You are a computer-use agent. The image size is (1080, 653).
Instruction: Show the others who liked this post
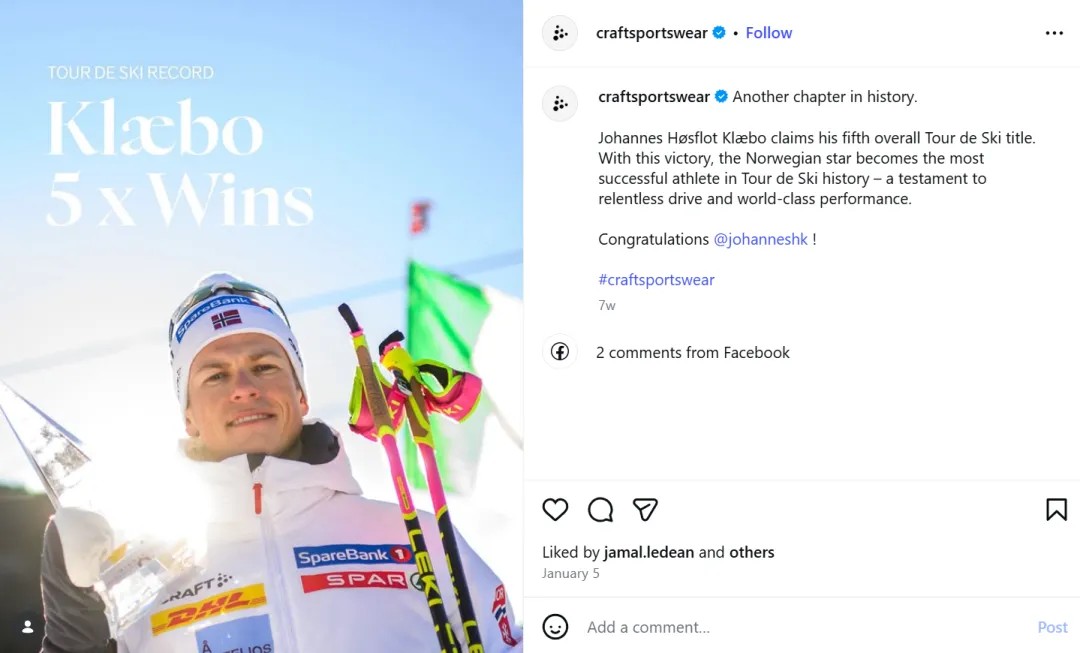pyautogui.click(x=752, y=552)
